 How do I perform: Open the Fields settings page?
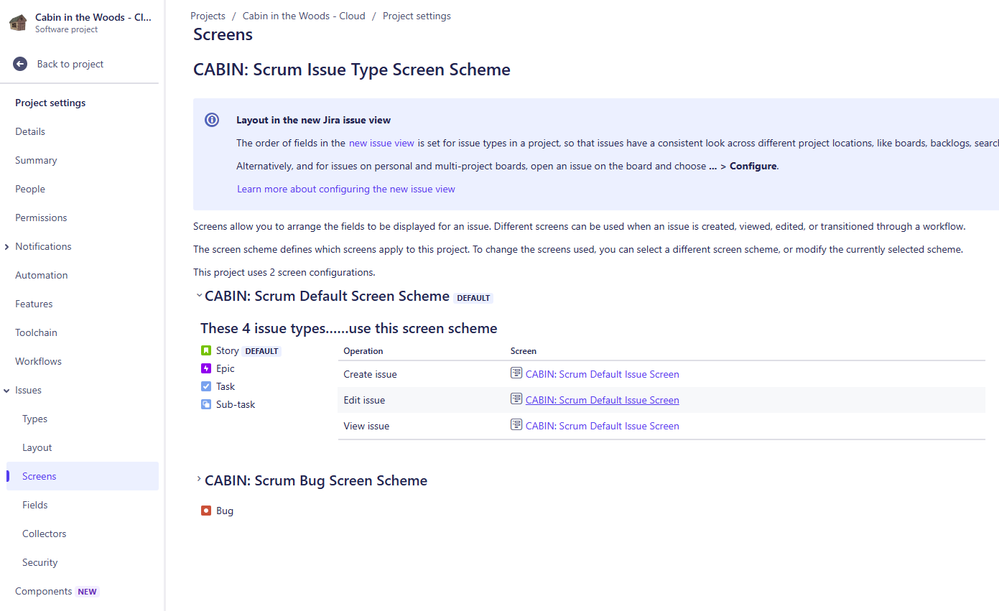(x=35, y=504)
